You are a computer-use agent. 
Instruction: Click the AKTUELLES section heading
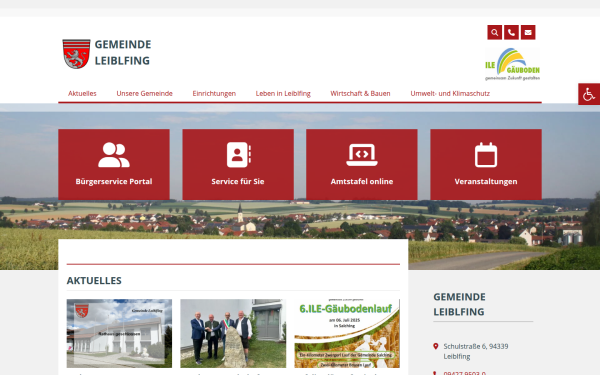[x=94, y=280]
